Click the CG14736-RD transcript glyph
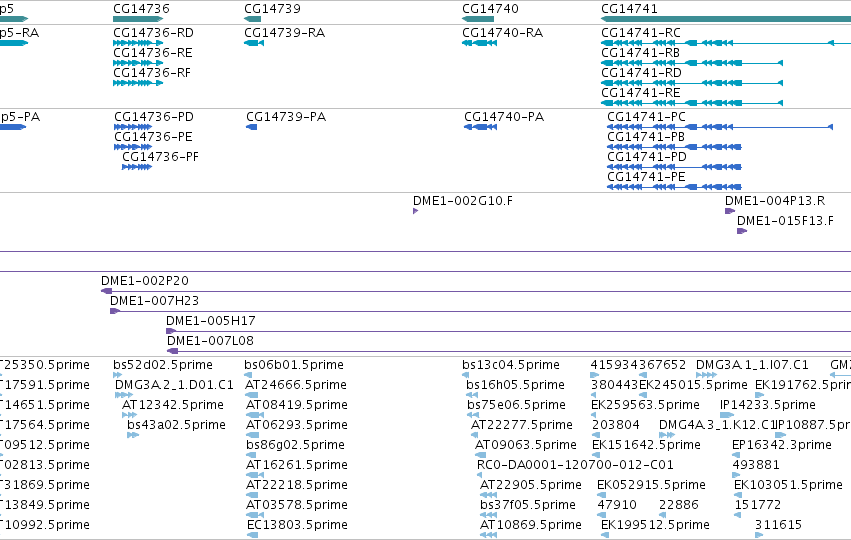 tap(138, 43)
